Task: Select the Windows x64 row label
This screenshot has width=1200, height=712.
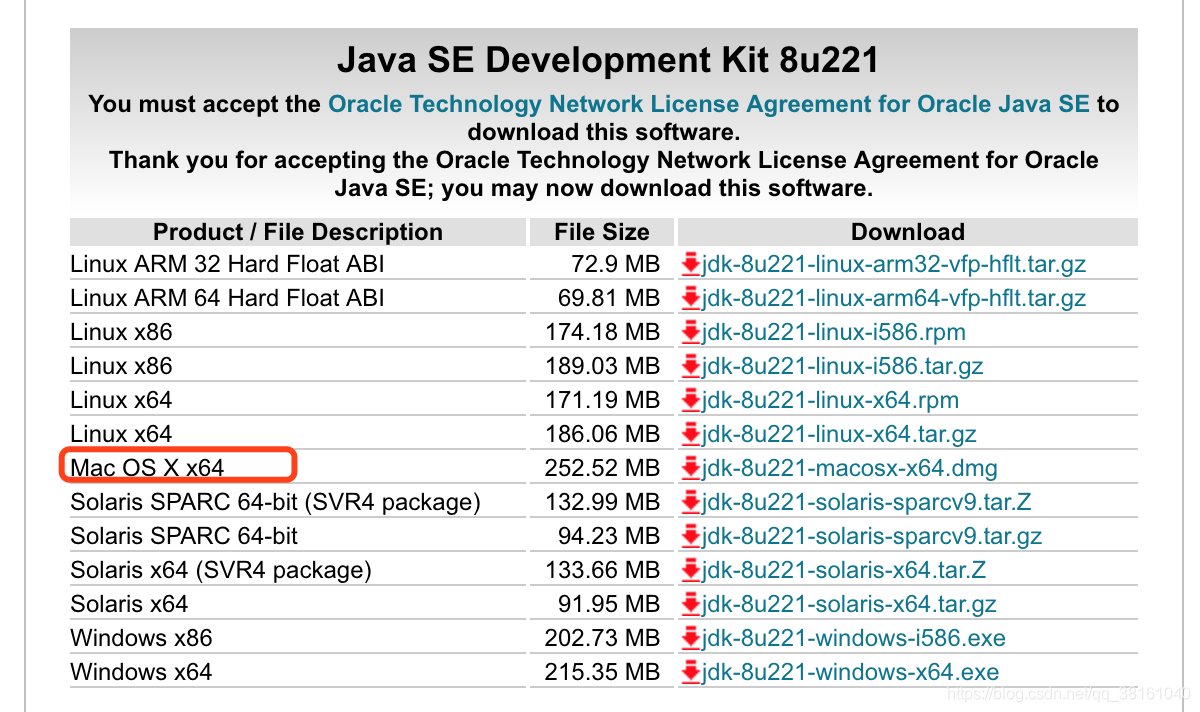Action: pos(141,673)
